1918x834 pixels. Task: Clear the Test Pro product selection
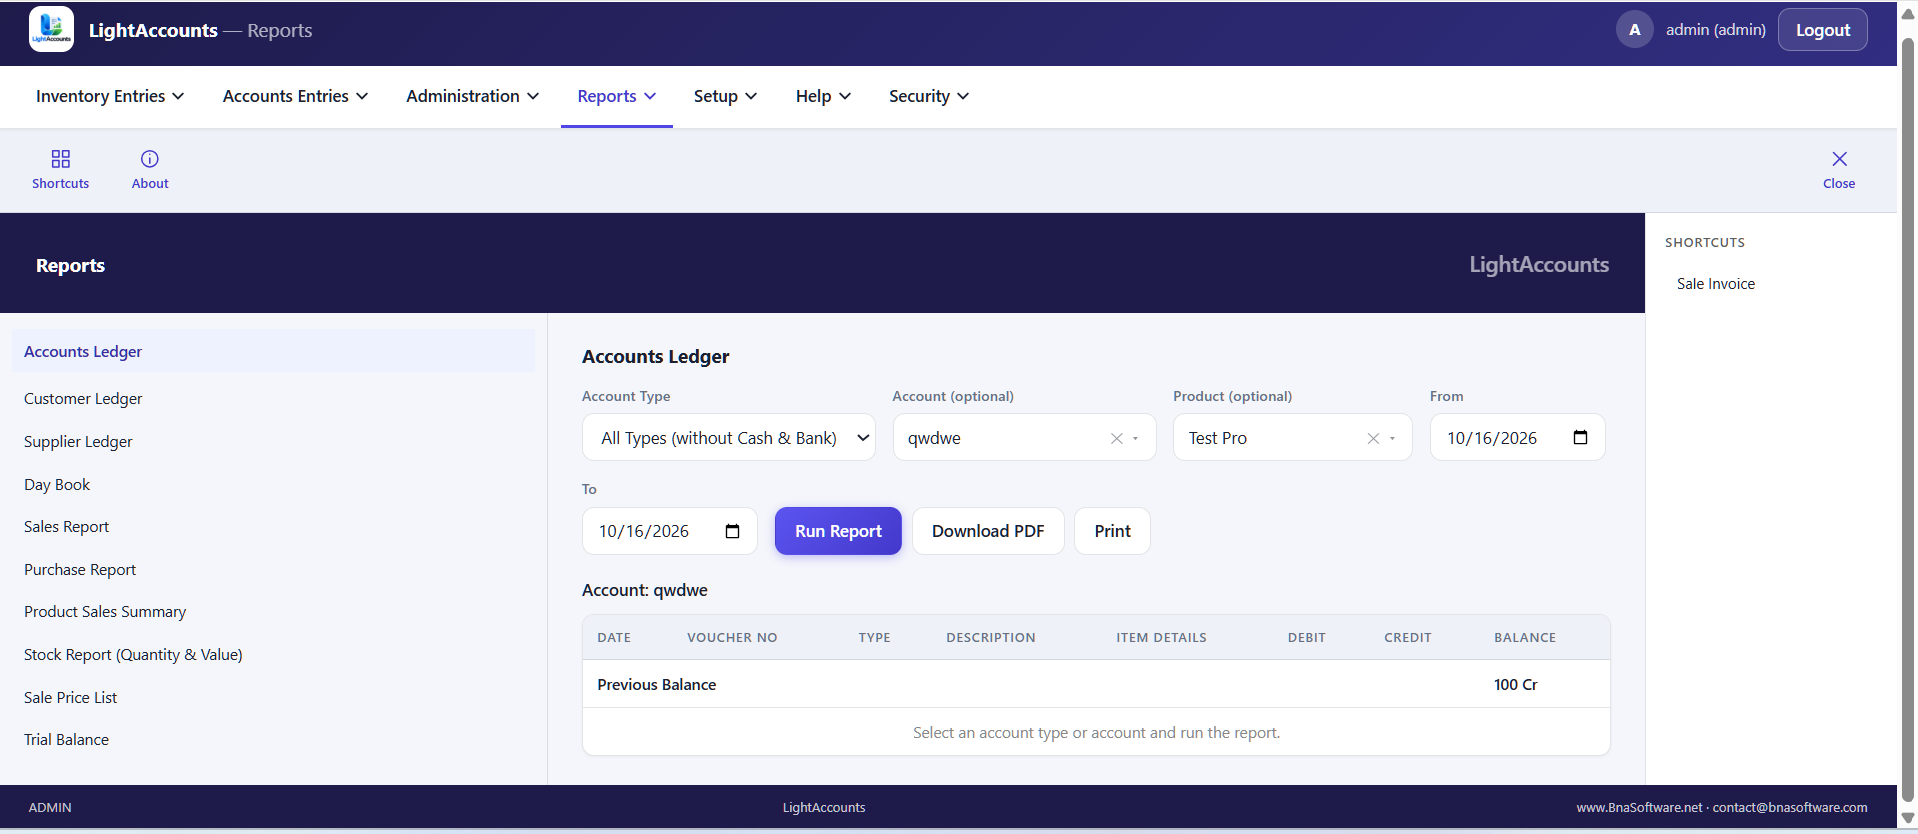coord(1373,438)
